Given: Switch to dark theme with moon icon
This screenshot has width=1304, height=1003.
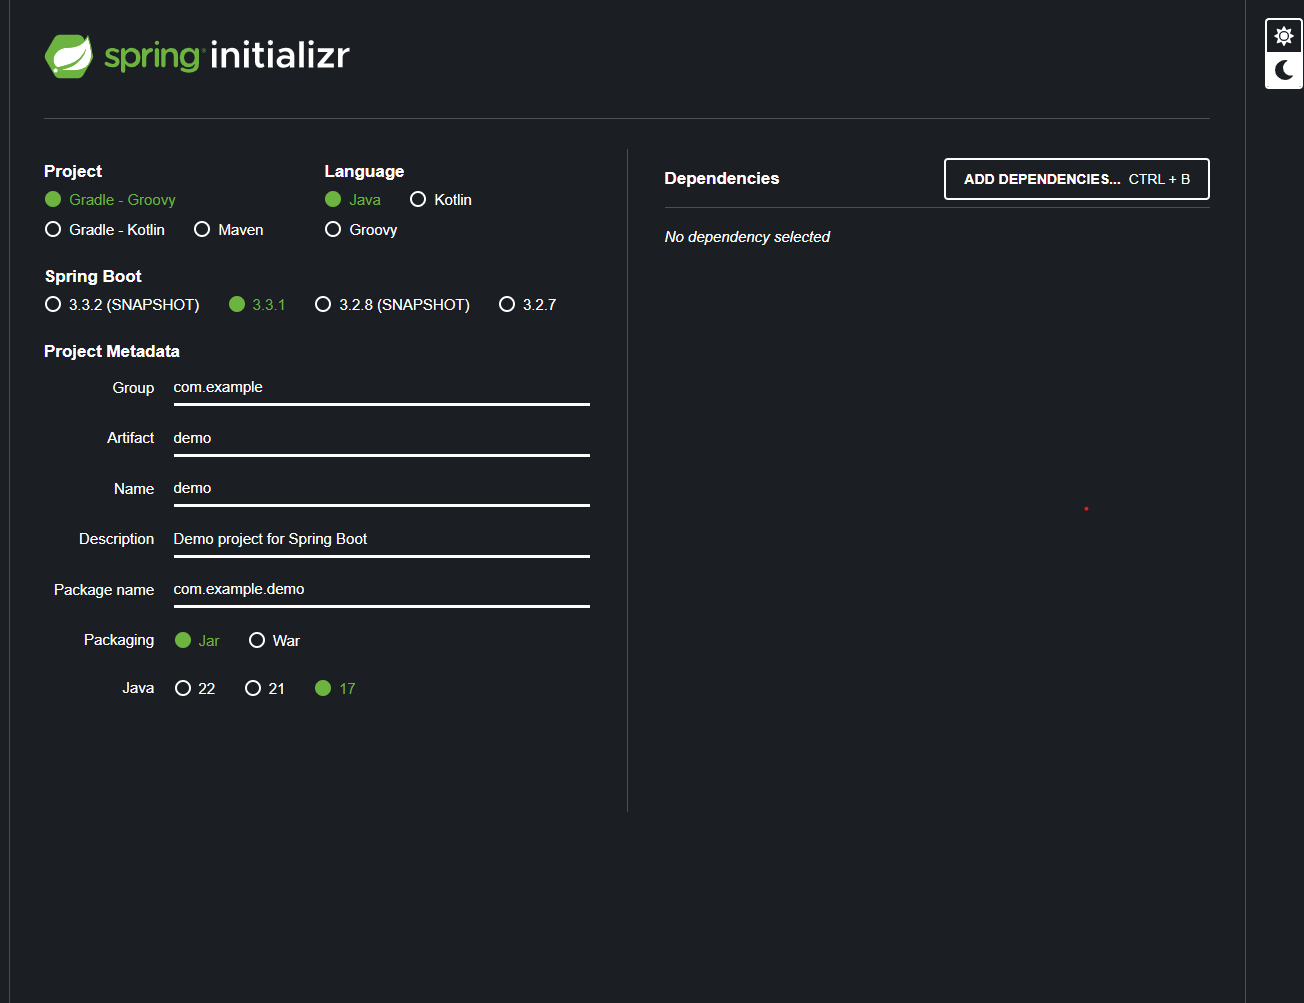Looking at the screenshot, I should (1284, 71).
